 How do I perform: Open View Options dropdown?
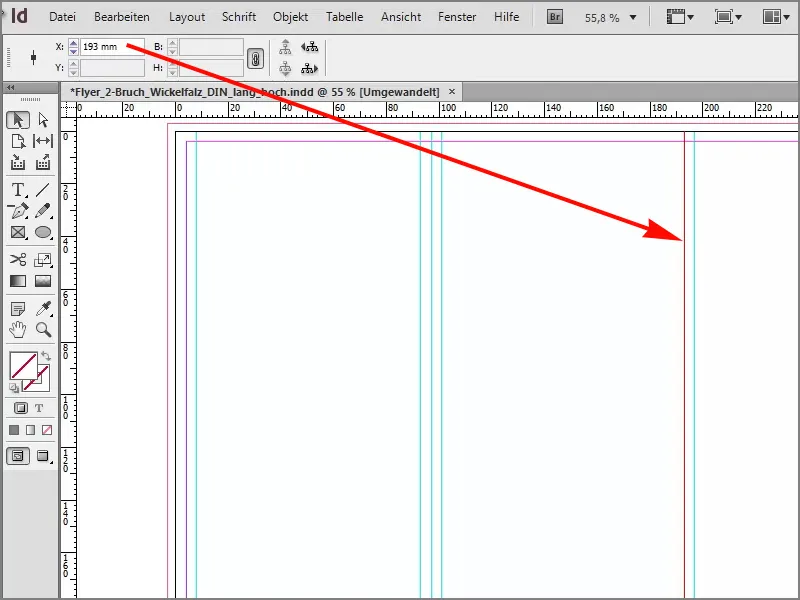click(x=680, y=17)
